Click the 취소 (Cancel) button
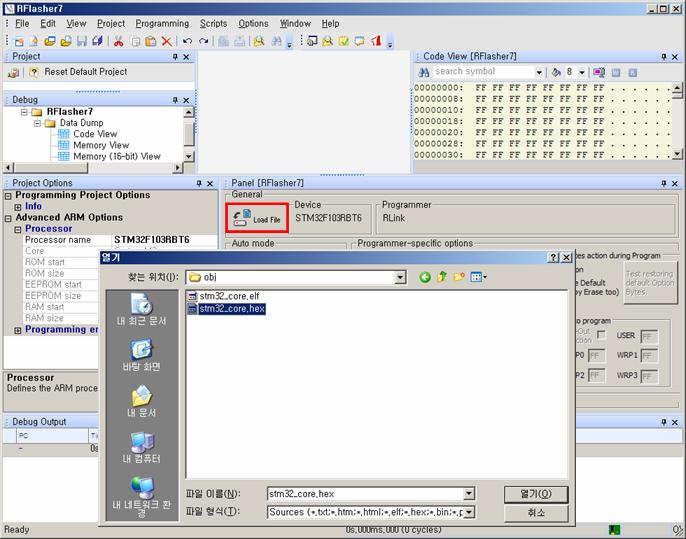This screenshot has height=539, width=686. coord(536,512)
